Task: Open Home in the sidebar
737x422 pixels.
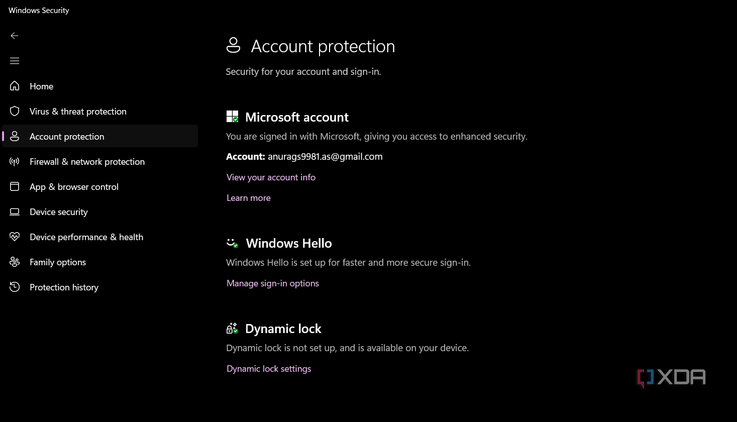Action: pyautogui.click(x=100, y=86)
